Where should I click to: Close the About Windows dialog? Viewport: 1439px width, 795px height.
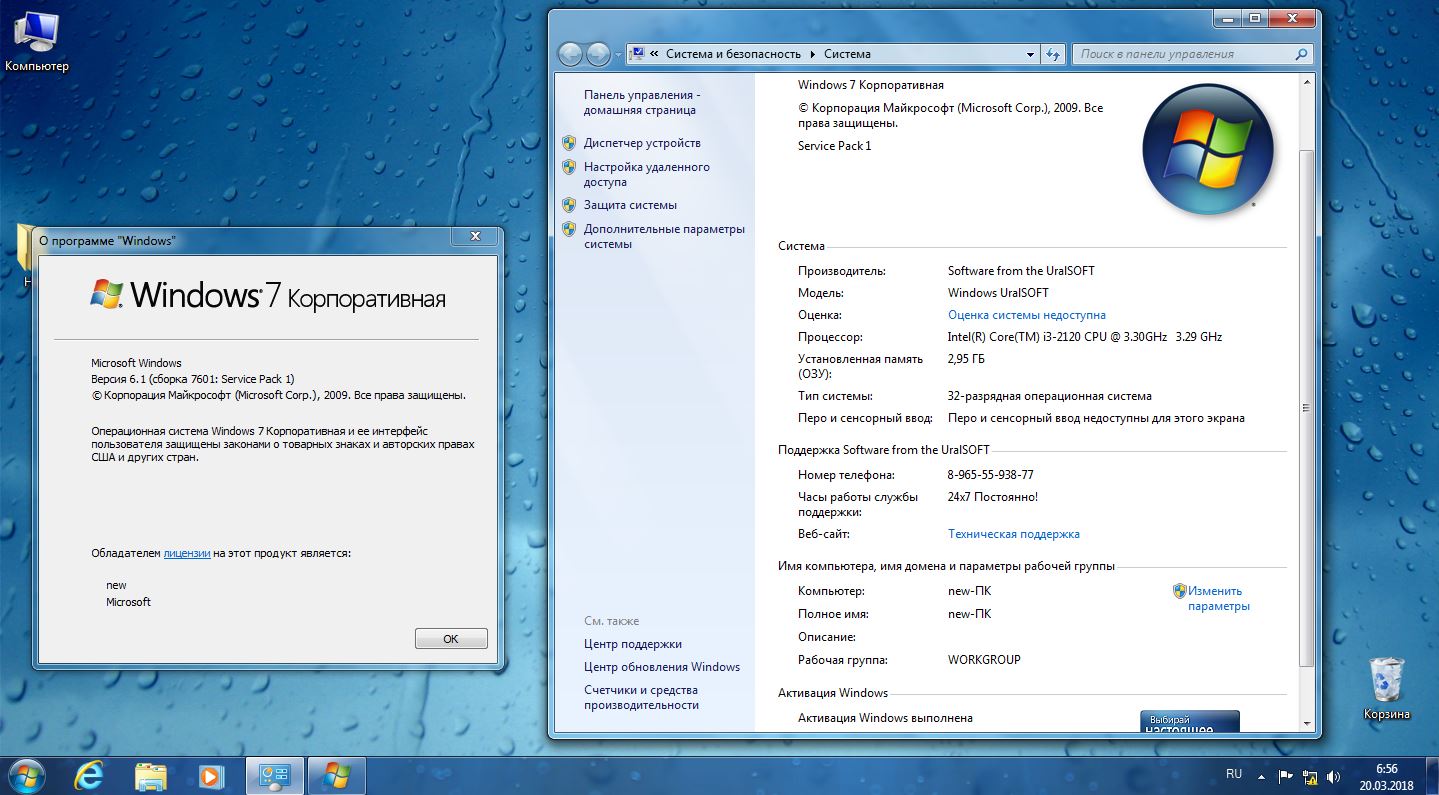click(473, 236)
